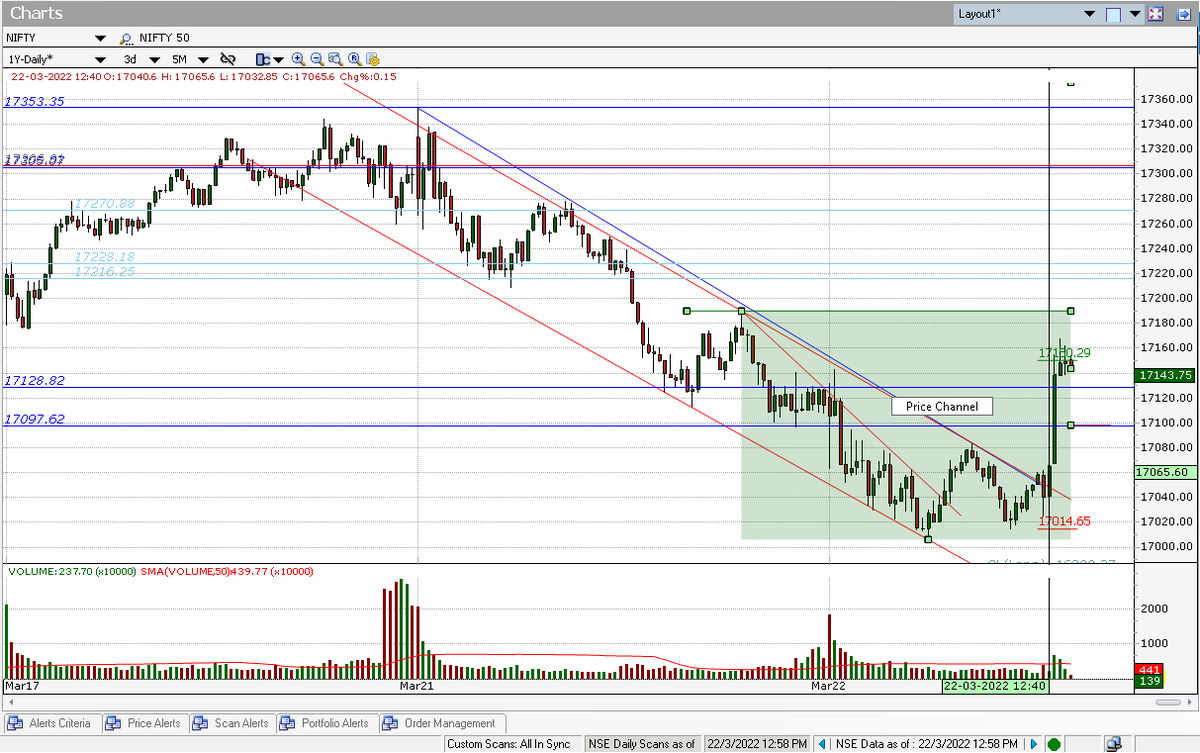
Task: Click the Mar22 date axis label
Action: [829, 686]
